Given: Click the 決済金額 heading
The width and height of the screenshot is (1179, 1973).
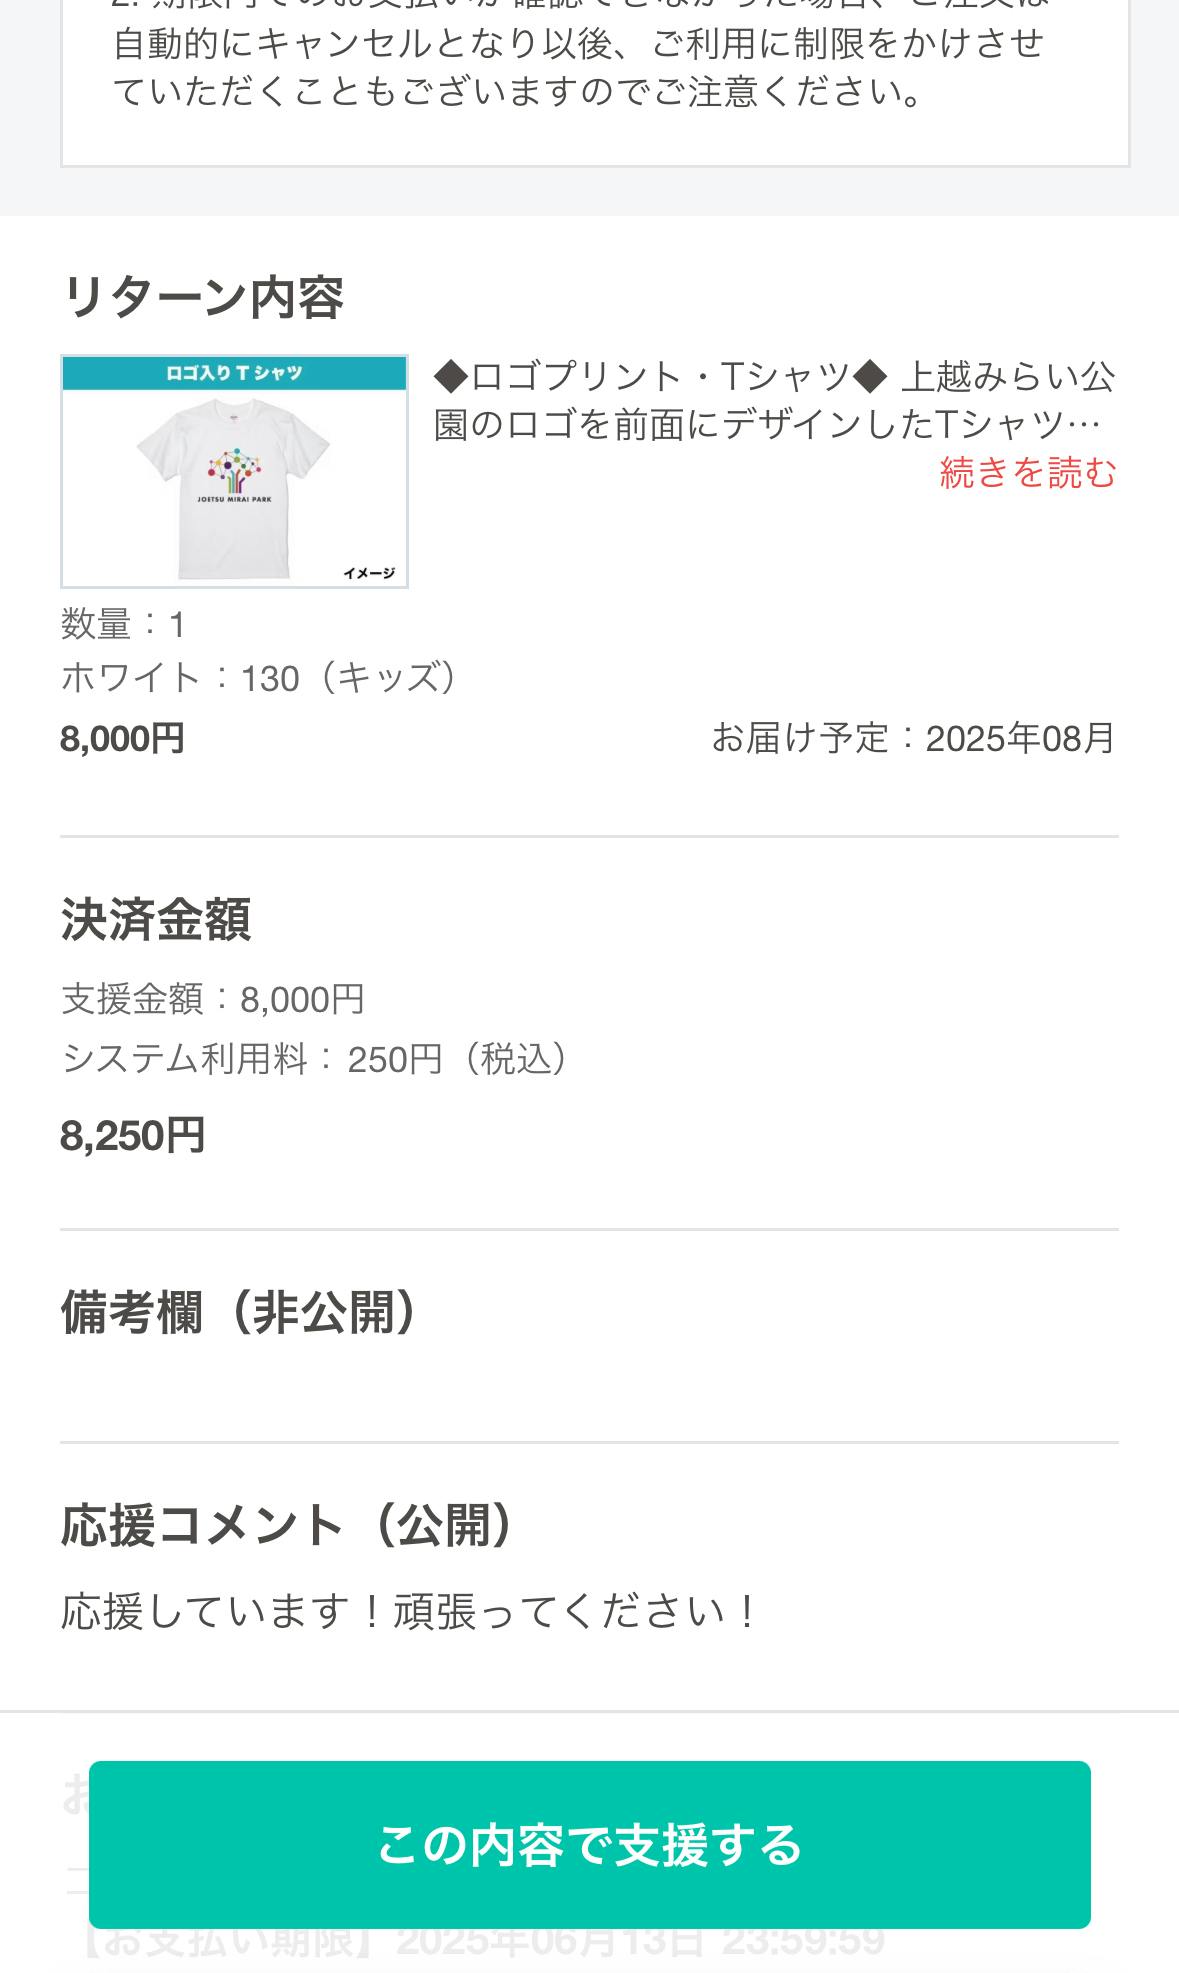Looking at the screenshot, I should tap(155, 919).
